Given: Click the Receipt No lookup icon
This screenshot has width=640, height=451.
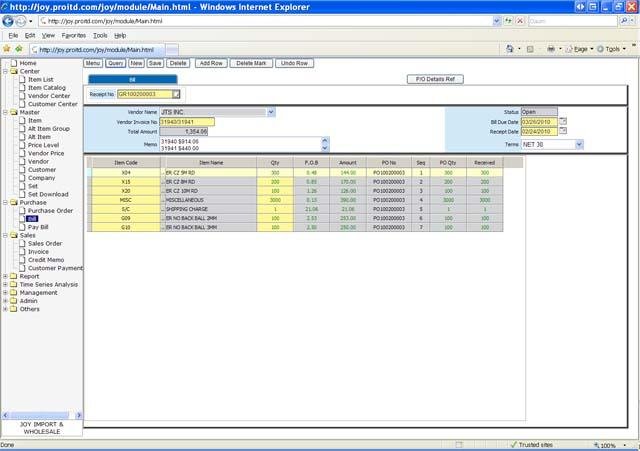Looking at the screenshot, I should 176,94.
